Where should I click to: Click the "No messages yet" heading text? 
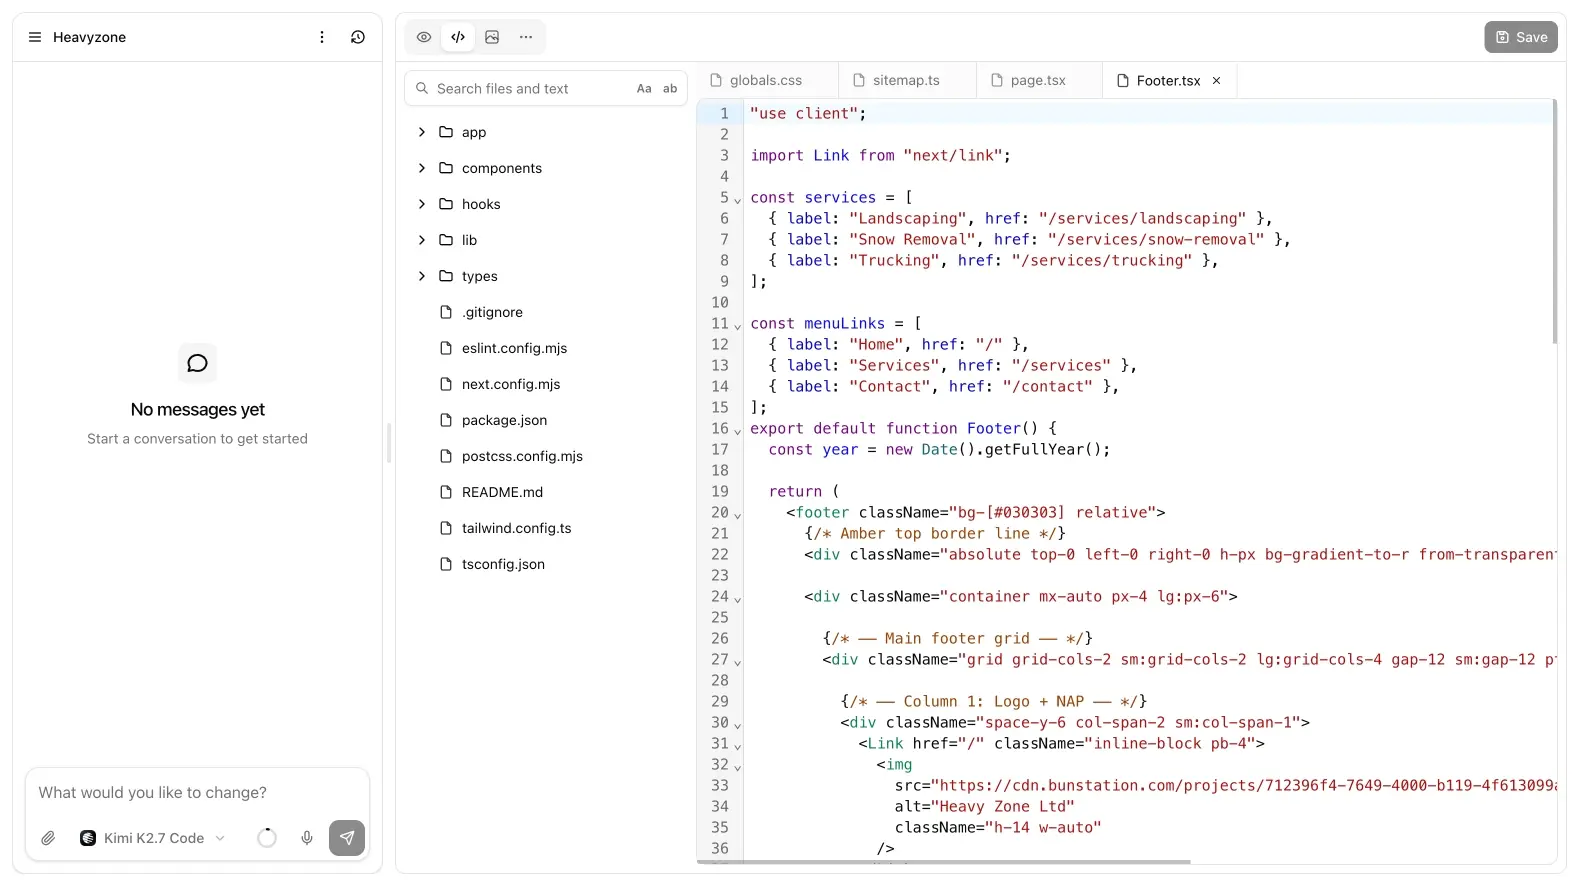[198, 409]
